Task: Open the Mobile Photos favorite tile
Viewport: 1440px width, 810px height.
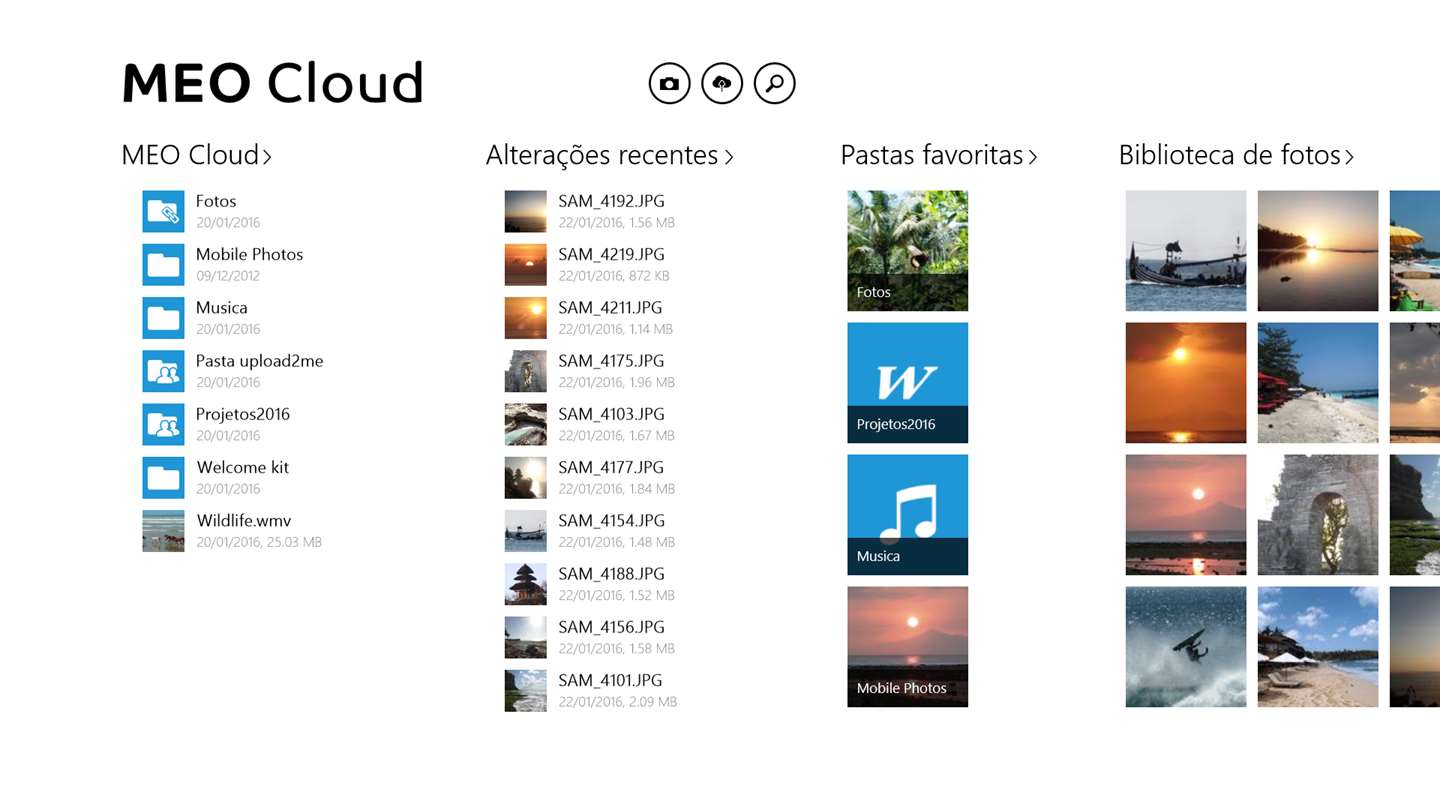Action: pyautogui.click(x=907, y=646)
